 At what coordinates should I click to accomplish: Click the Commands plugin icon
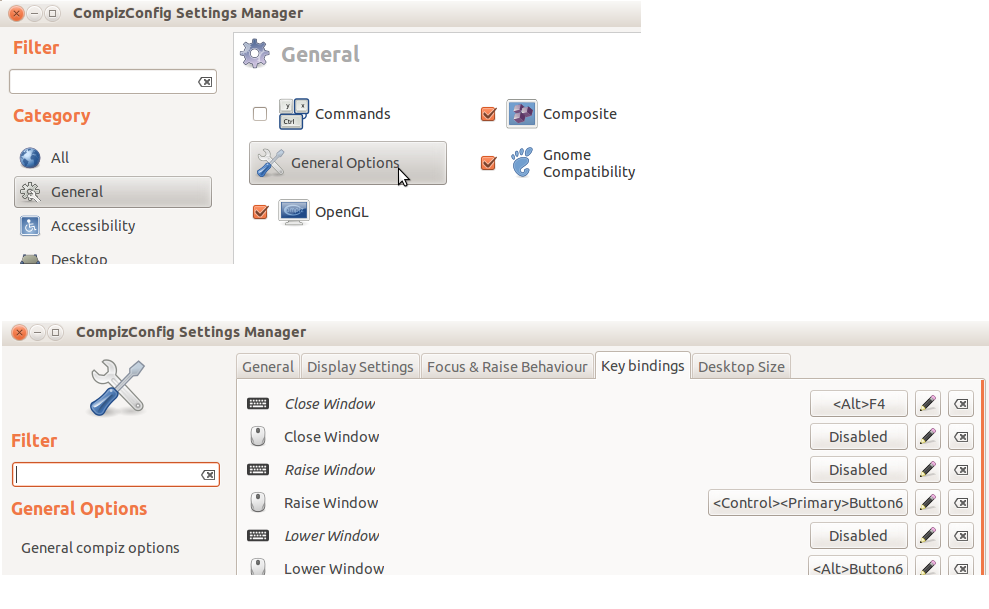(x=293, y=114)
